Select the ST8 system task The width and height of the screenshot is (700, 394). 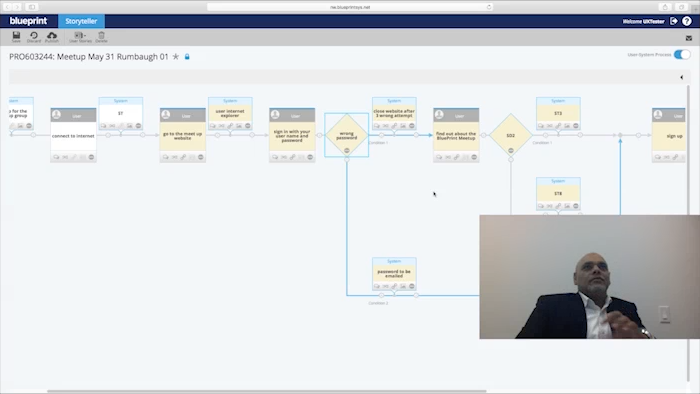(558, 194)
